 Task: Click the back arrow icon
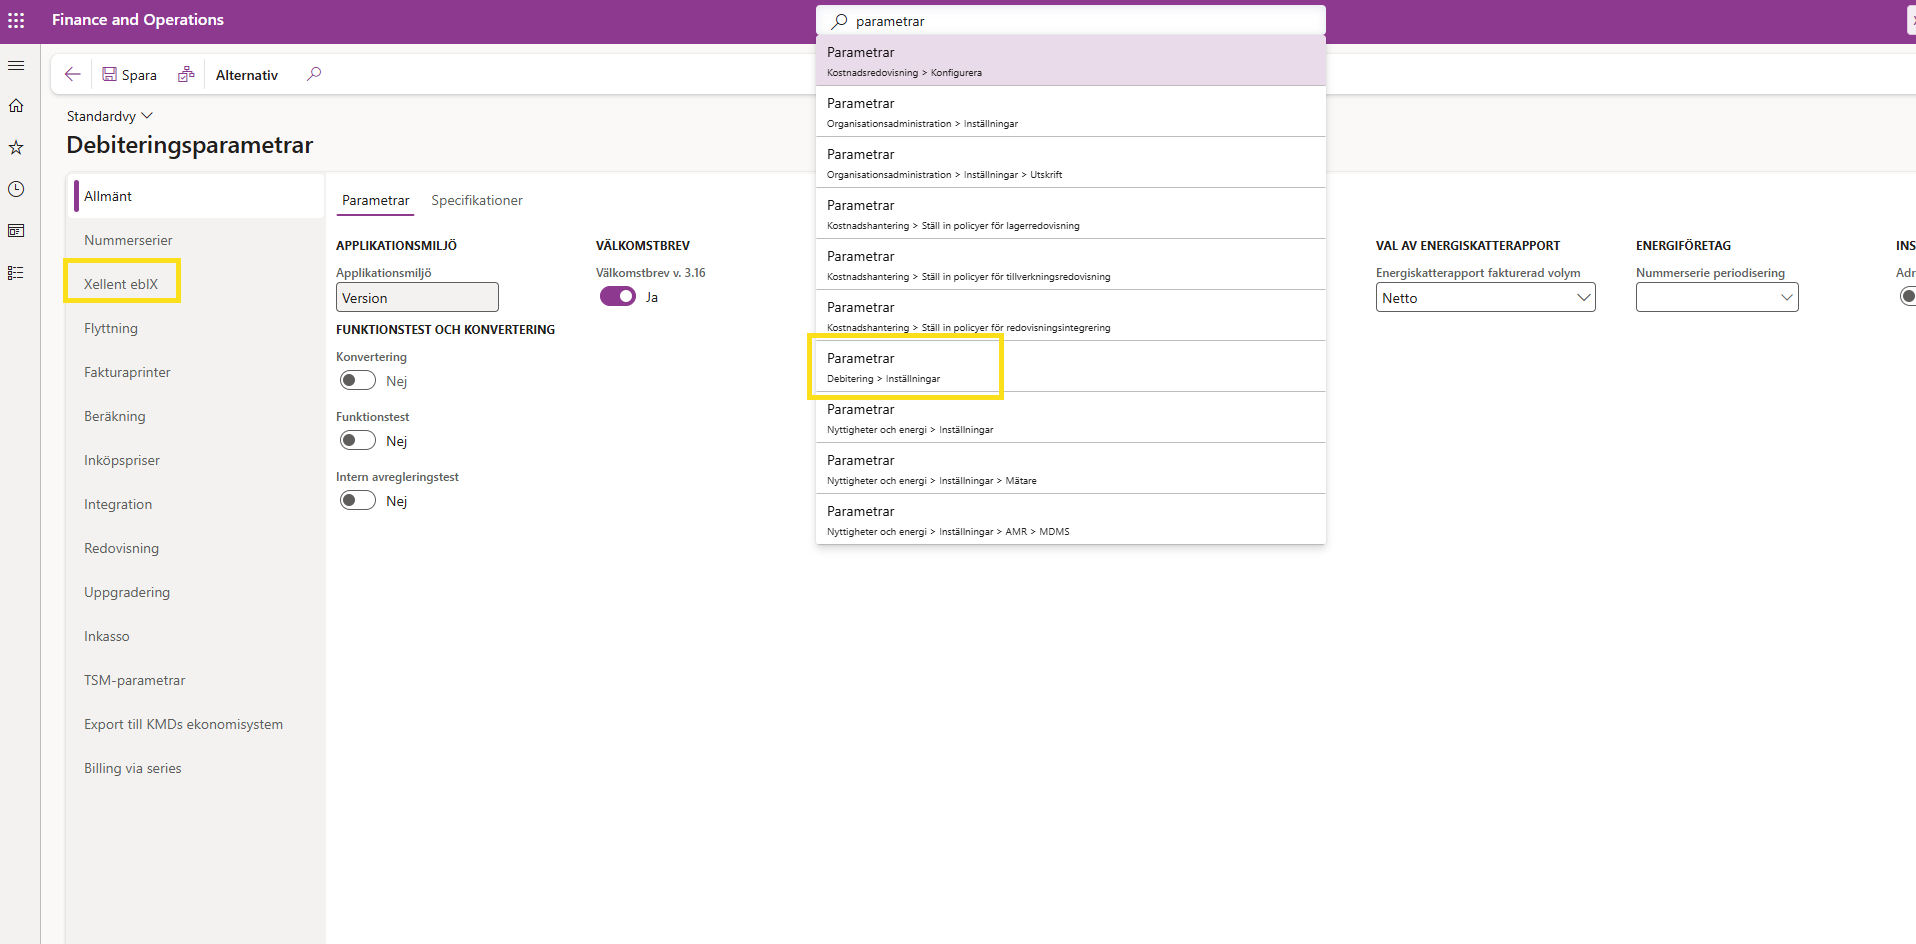coord(72,74)
